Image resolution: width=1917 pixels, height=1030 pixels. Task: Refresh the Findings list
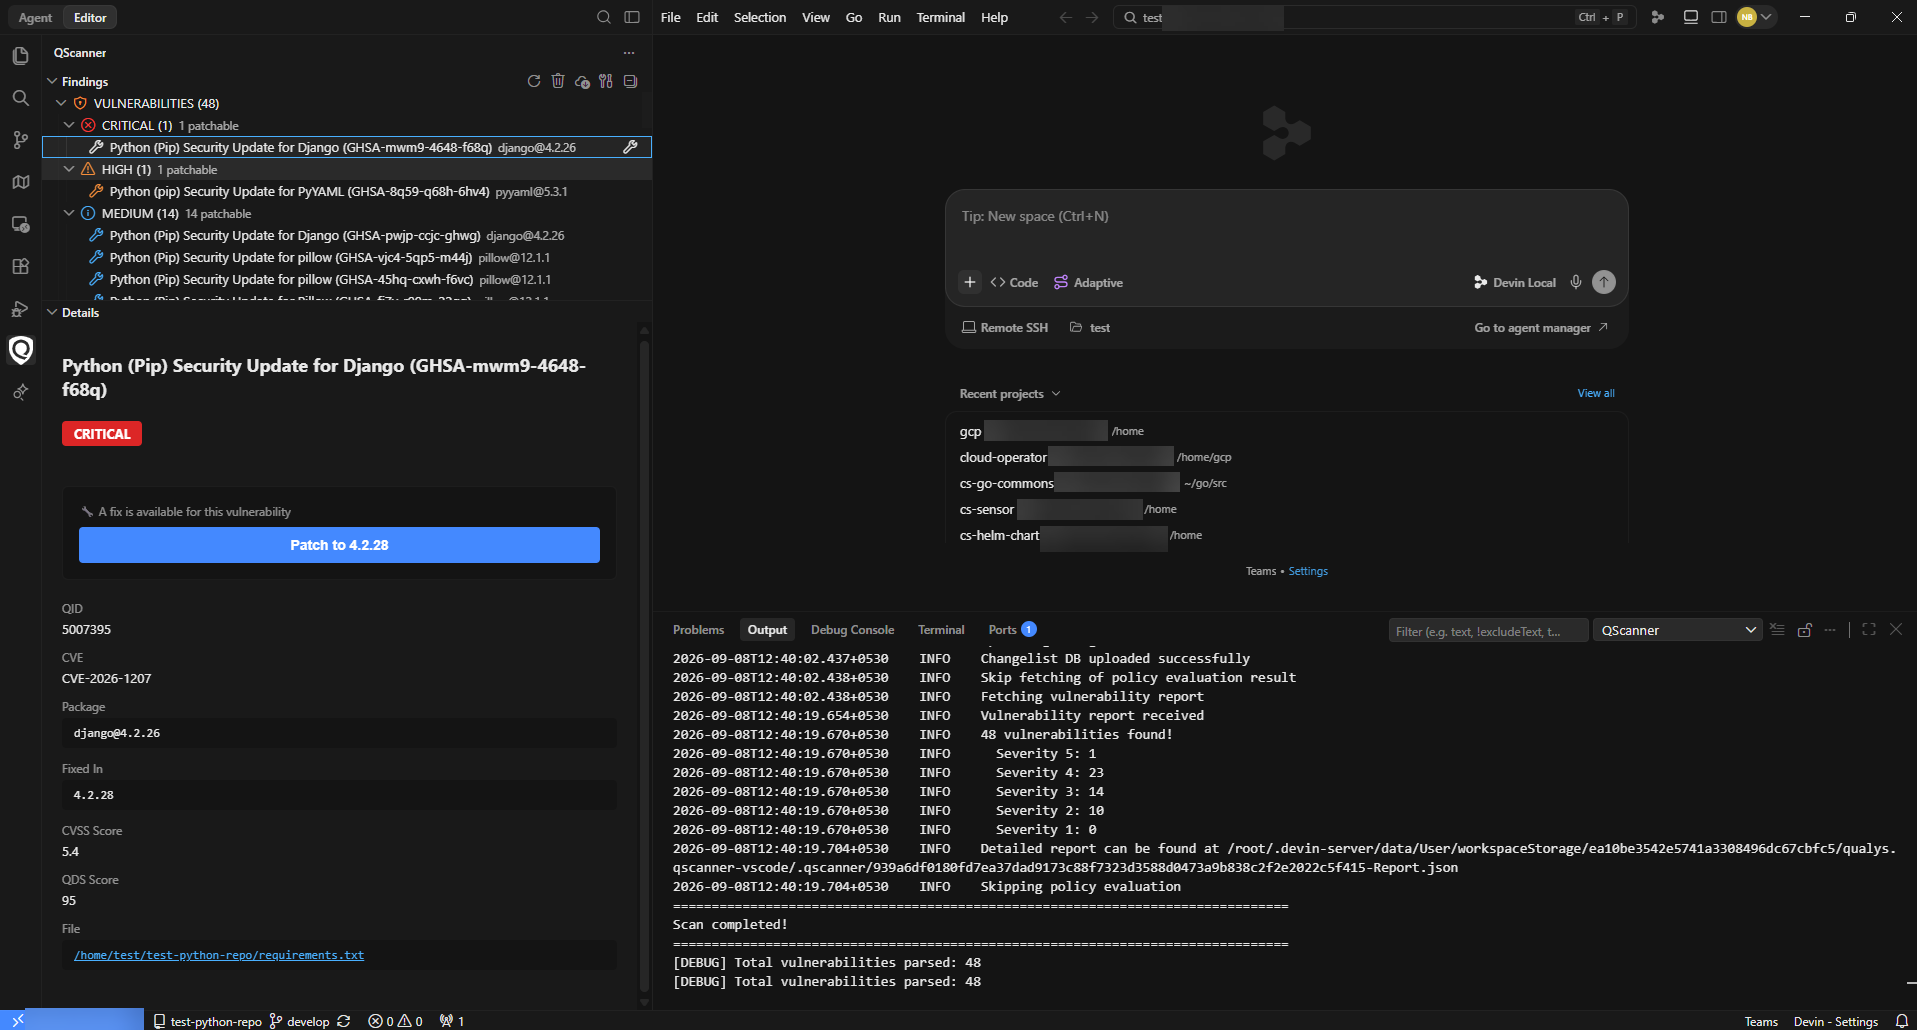tap(534, 81)
